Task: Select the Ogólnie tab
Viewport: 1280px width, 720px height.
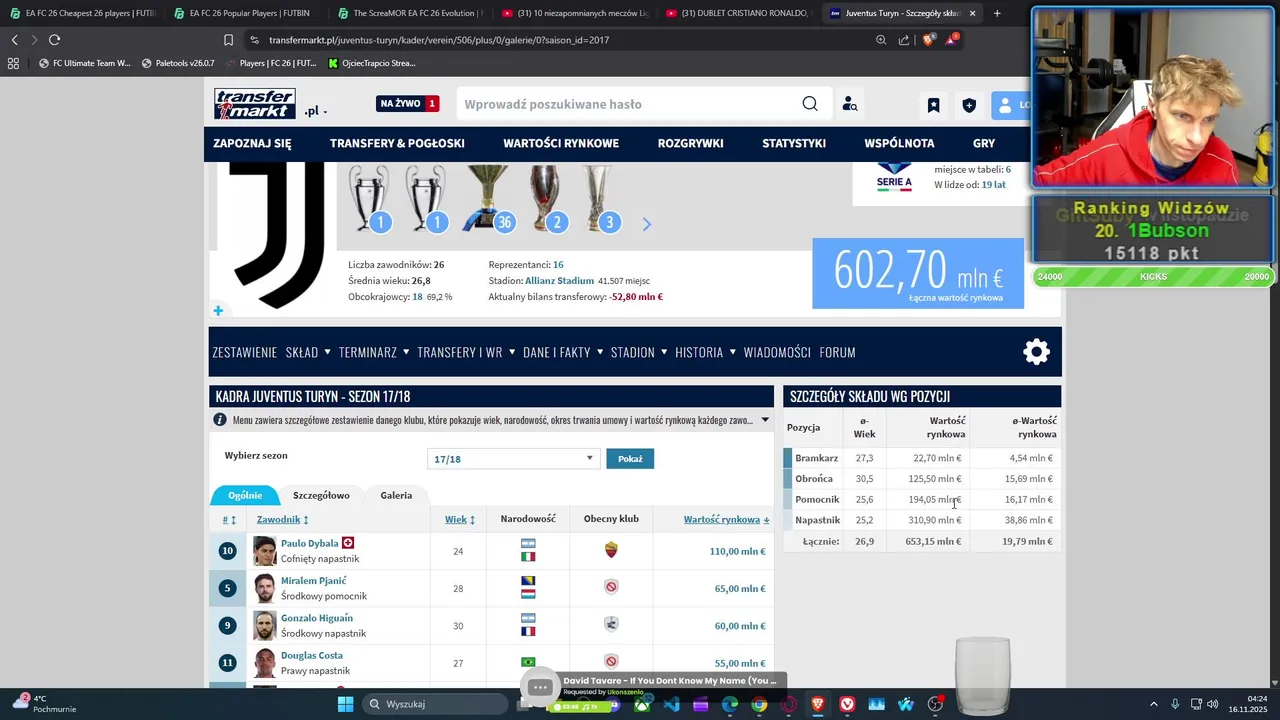Action: click(245, 495)
